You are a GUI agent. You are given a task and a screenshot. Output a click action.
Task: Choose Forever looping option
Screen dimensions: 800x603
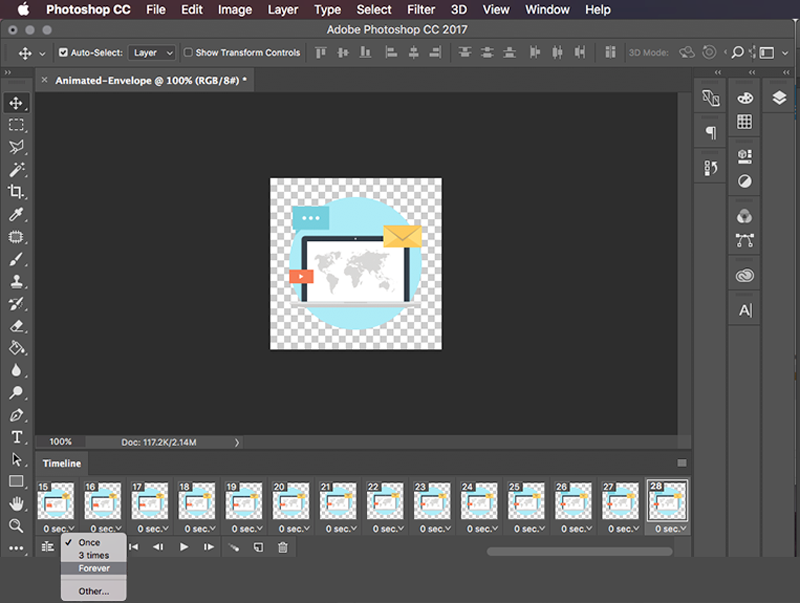[x=94, y=568]
